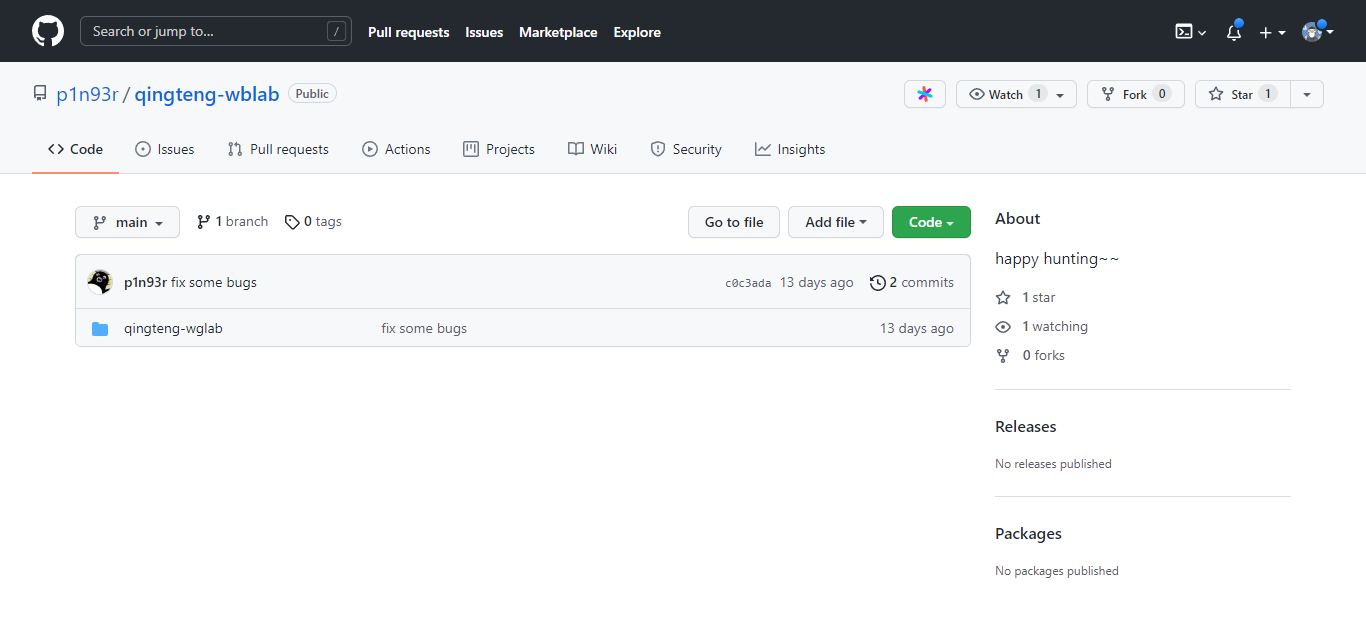Open commit hash c0c3ada
The width and height of the screenshot is (1366, 617).
pyautogui.click(x=748, y=283)
